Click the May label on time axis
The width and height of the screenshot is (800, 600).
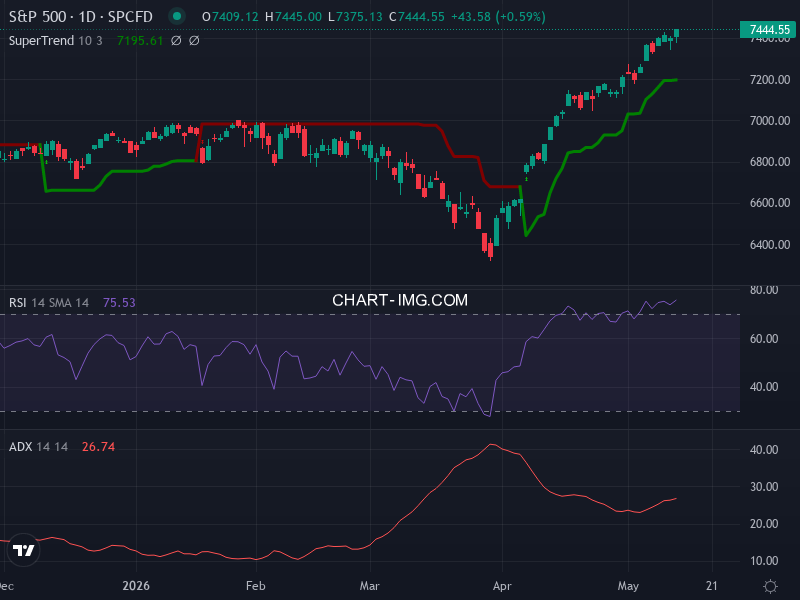click(x=628, y=586)
